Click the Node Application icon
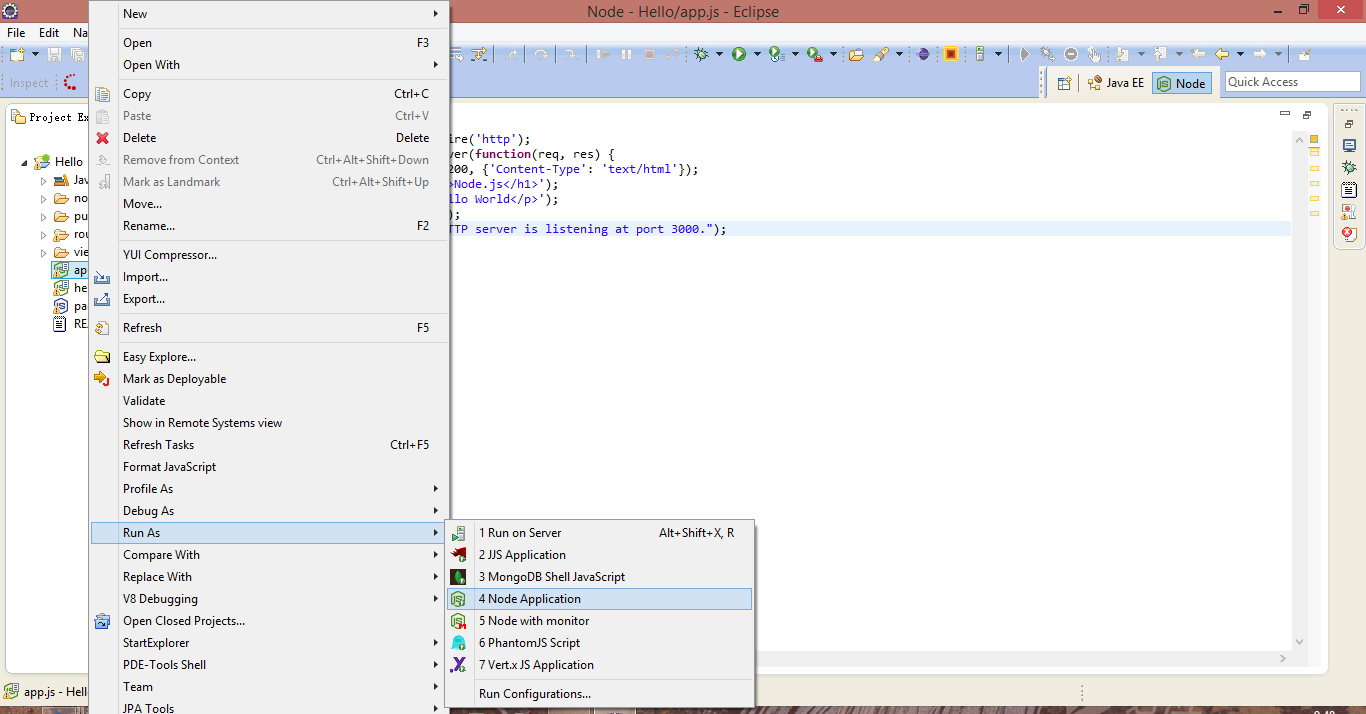The width and height of the screenshot is (1366, 714). [459, 599]
